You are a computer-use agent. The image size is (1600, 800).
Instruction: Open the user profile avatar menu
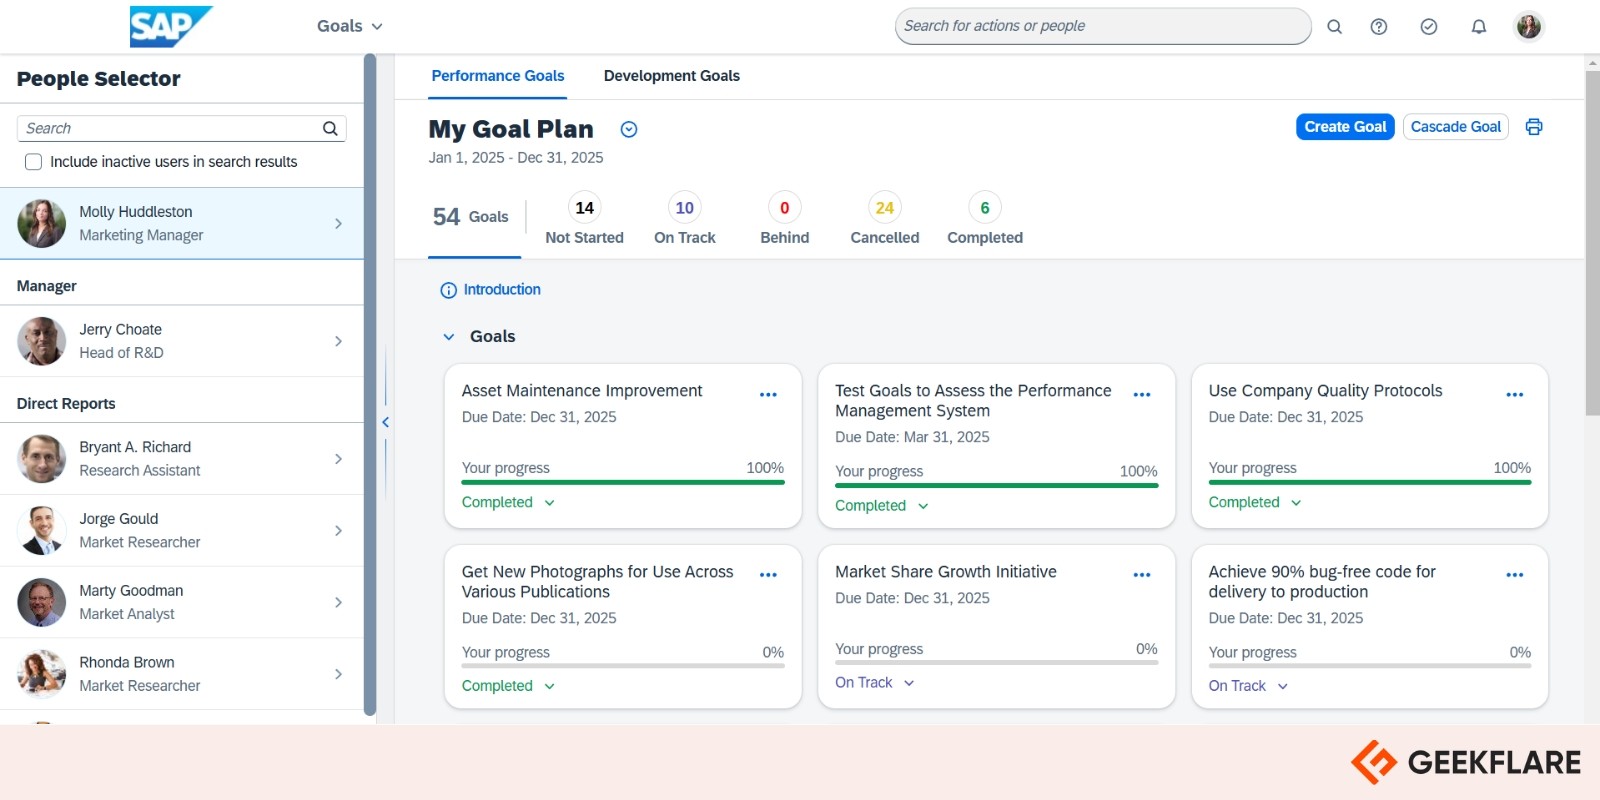tap(1529, 27)
